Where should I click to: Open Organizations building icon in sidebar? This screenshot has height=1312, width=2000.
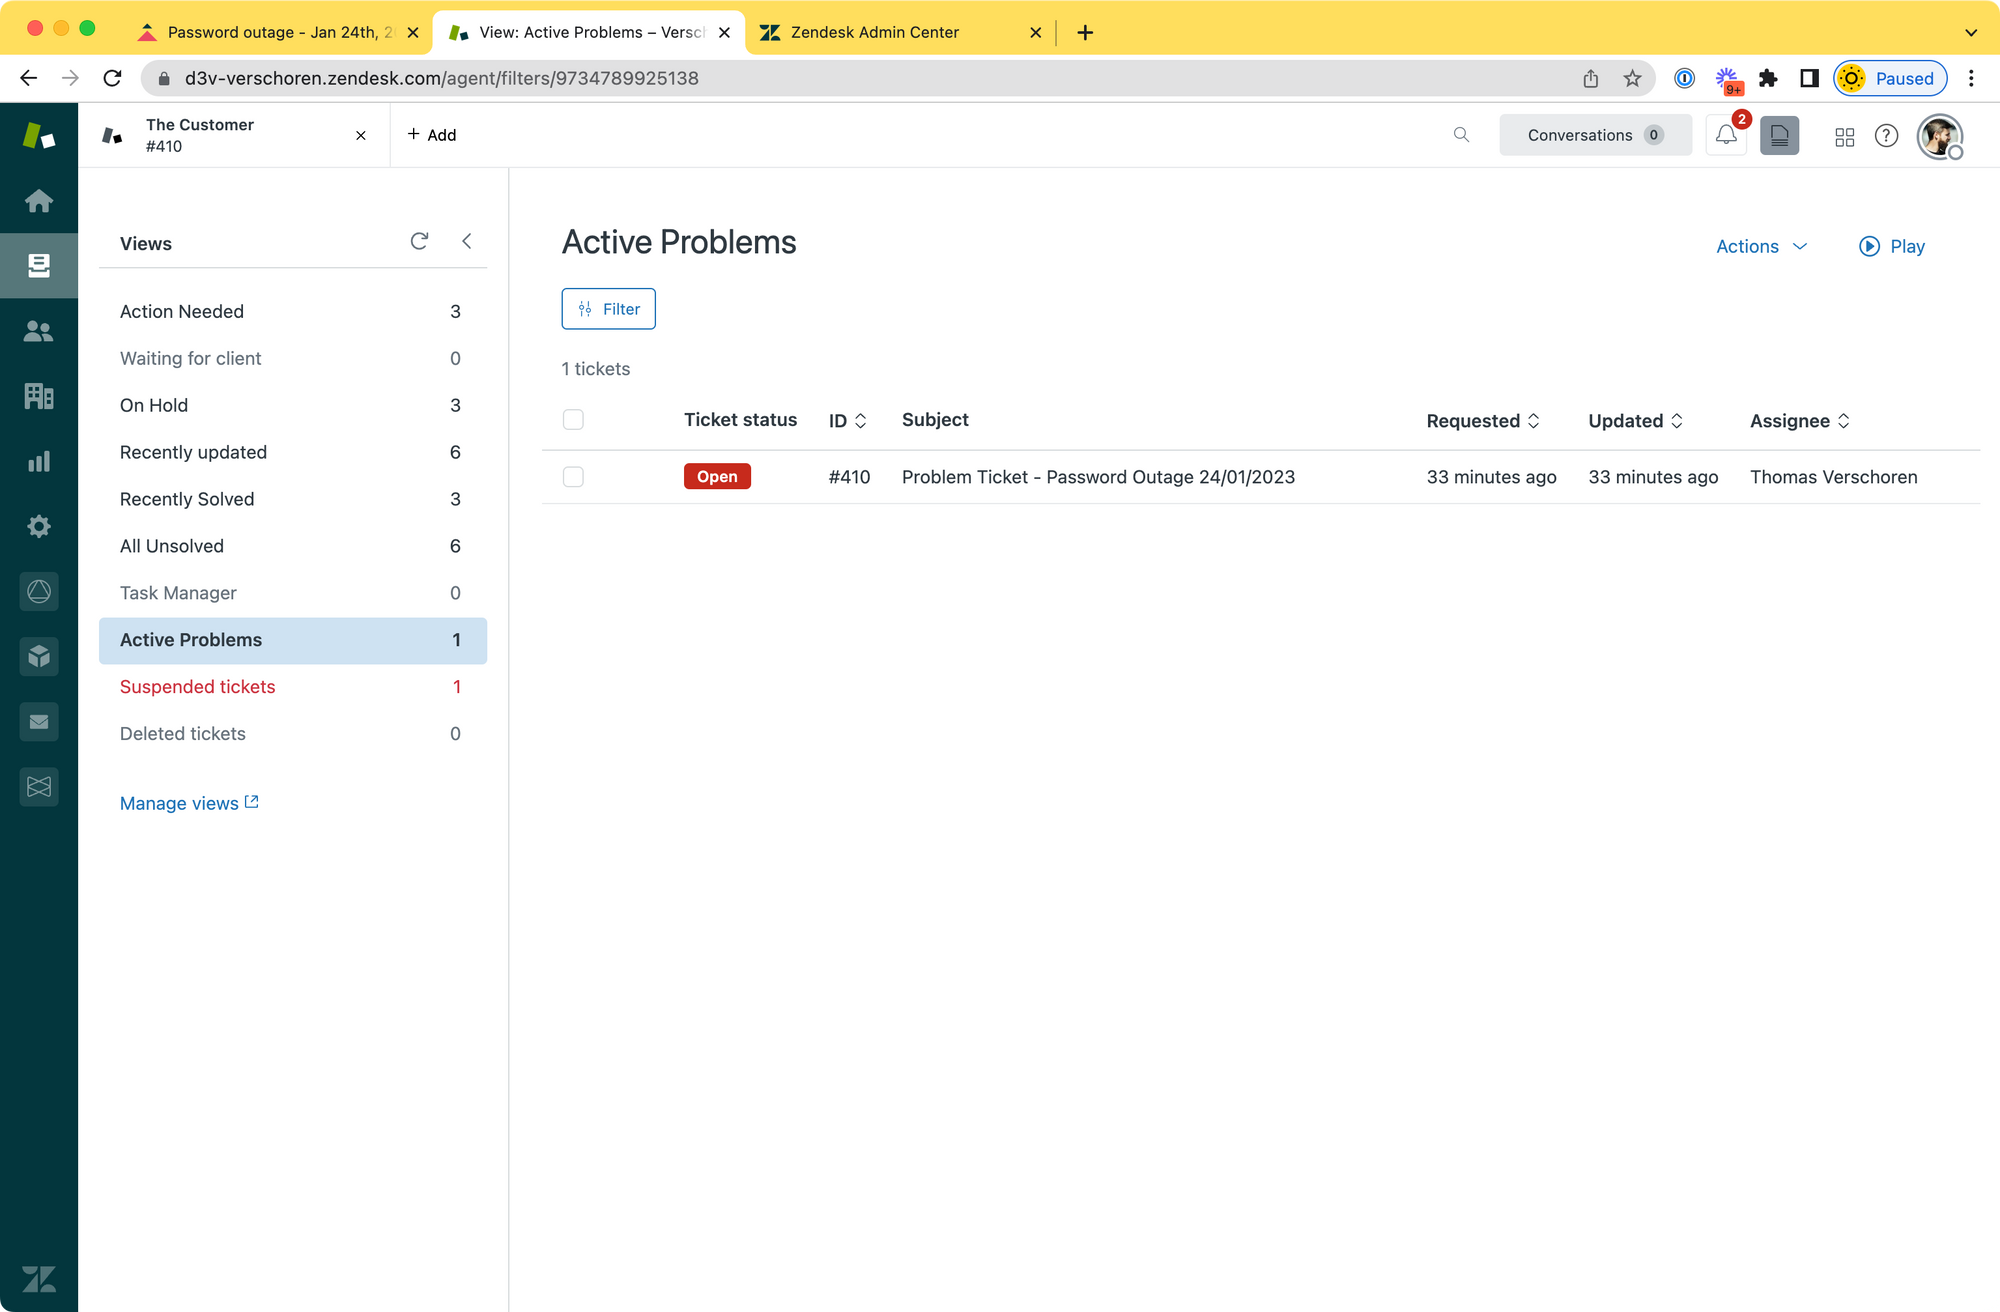(39, 396)
